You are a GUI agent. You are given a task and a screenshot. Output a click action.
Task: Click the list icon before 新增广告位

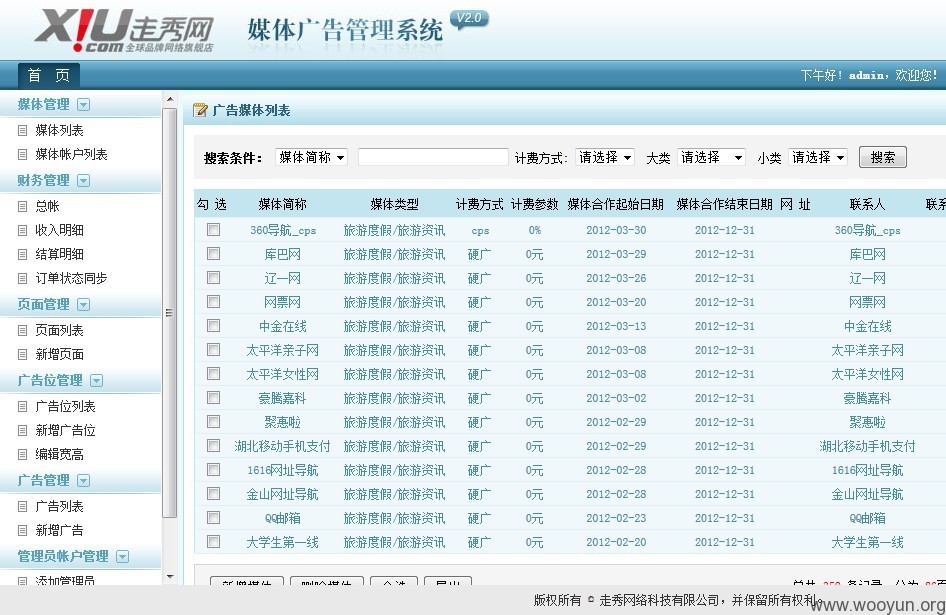(x=22, y=430)
